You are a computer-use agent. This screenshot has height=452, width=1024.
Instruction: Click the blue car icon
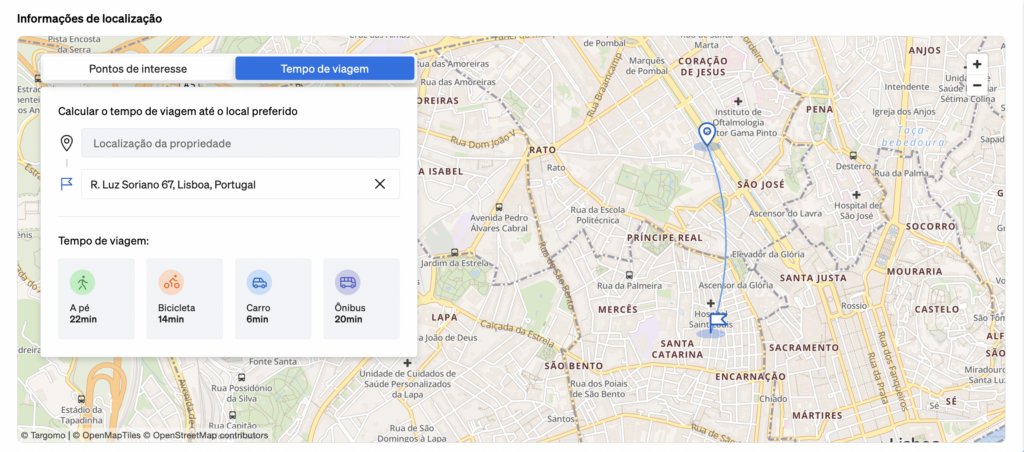(259, 282)
